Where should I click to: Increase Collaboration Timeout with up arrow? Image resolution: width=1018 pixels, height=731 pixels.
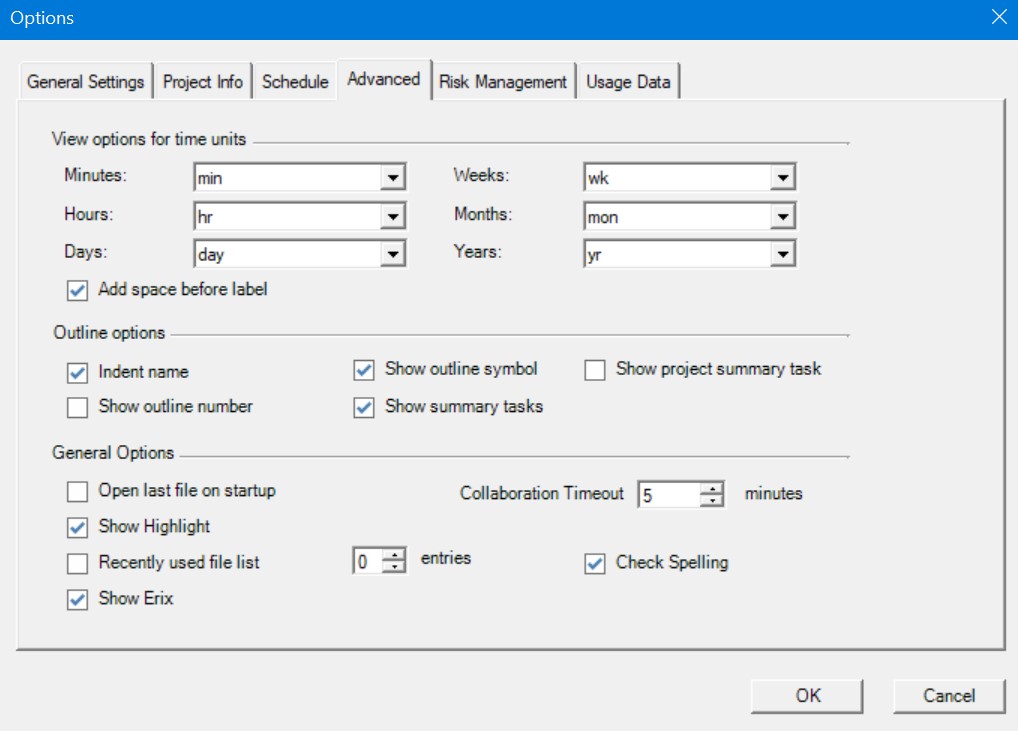tap(712, 489)
